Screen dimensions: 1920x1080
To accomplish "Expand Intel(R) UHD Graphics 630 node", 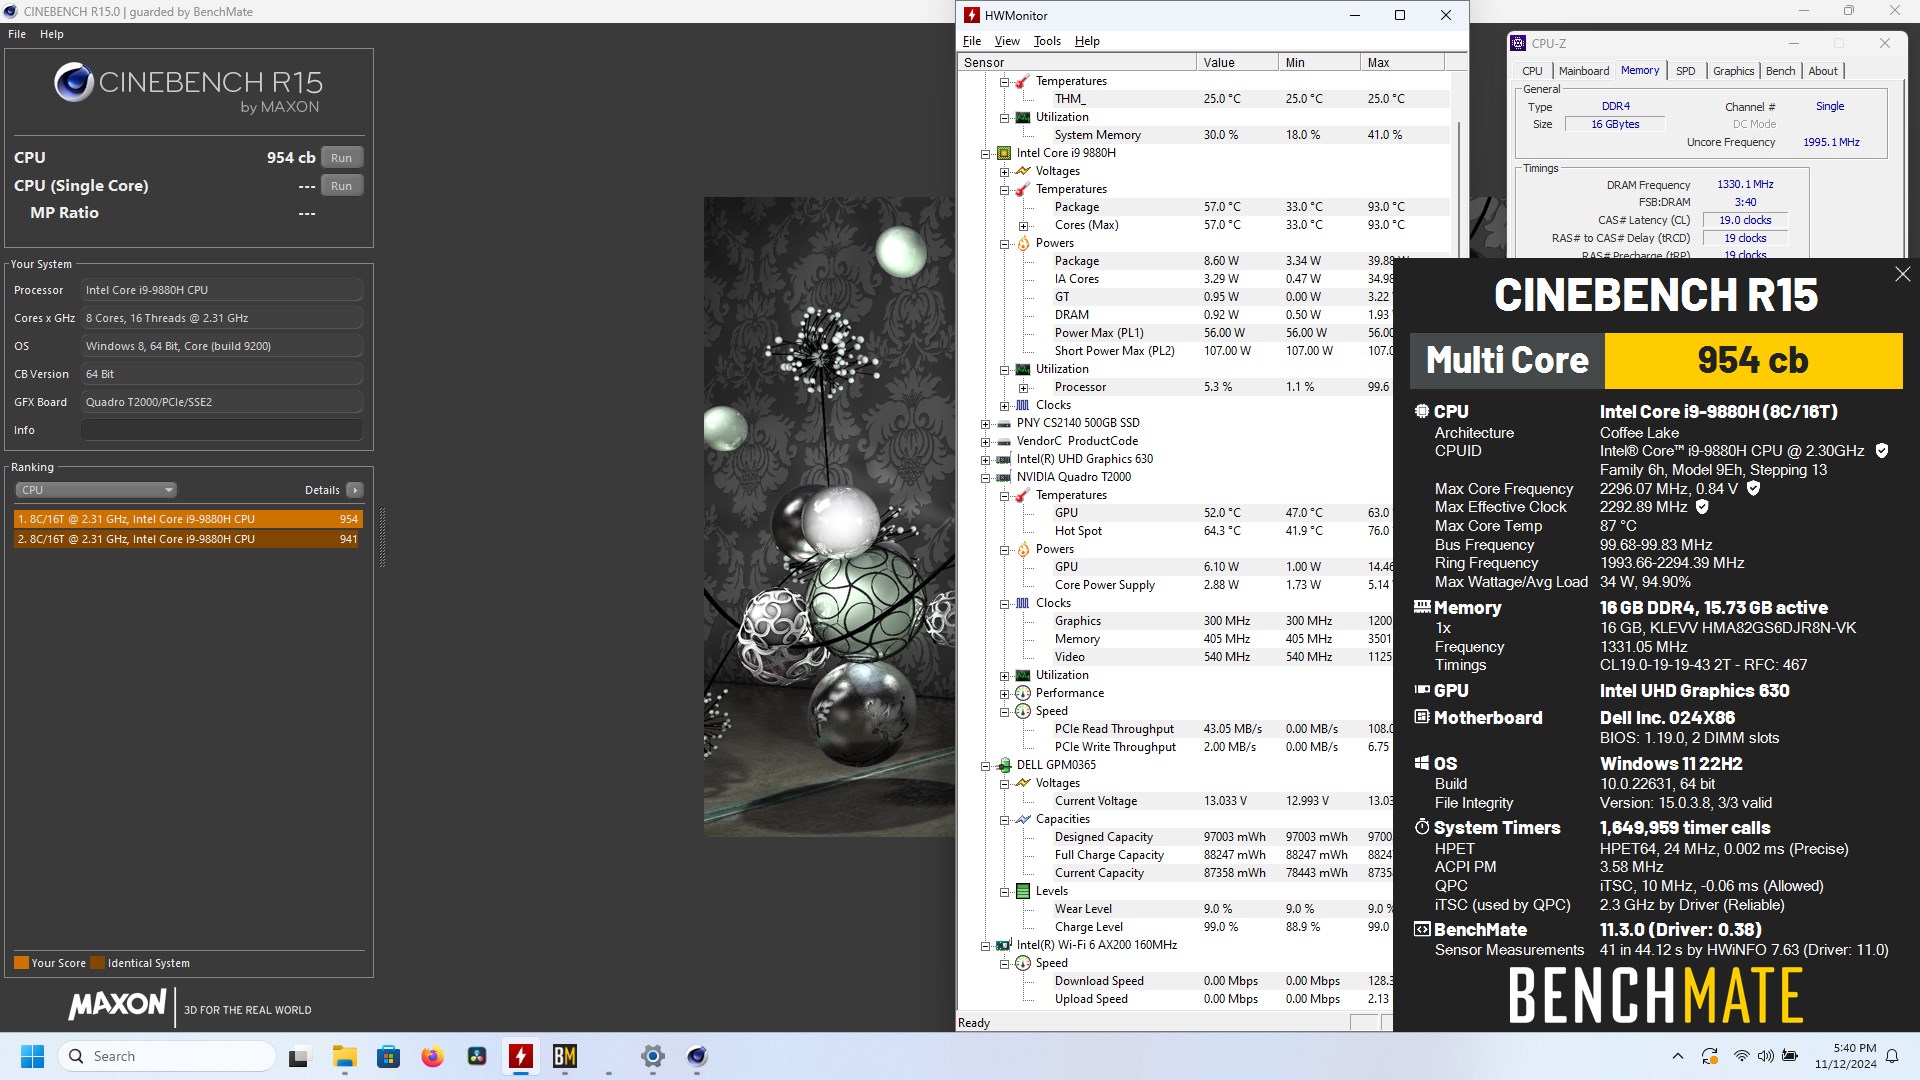I will (985, 460).
